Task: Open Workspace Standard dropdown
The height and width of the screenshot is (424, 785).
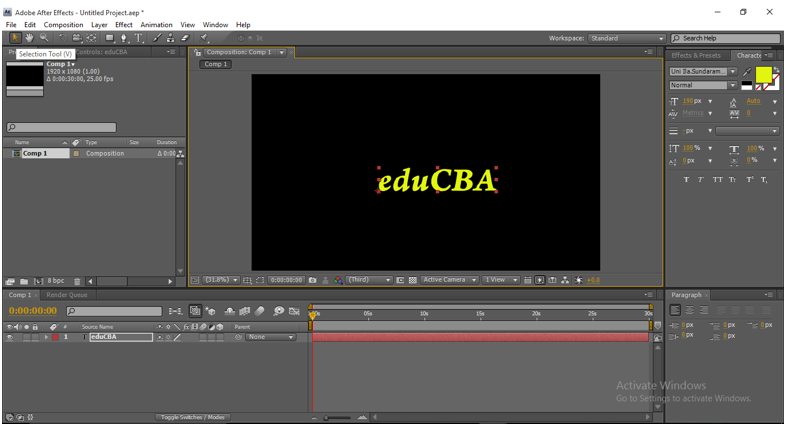Action: [x=627, y=39]
